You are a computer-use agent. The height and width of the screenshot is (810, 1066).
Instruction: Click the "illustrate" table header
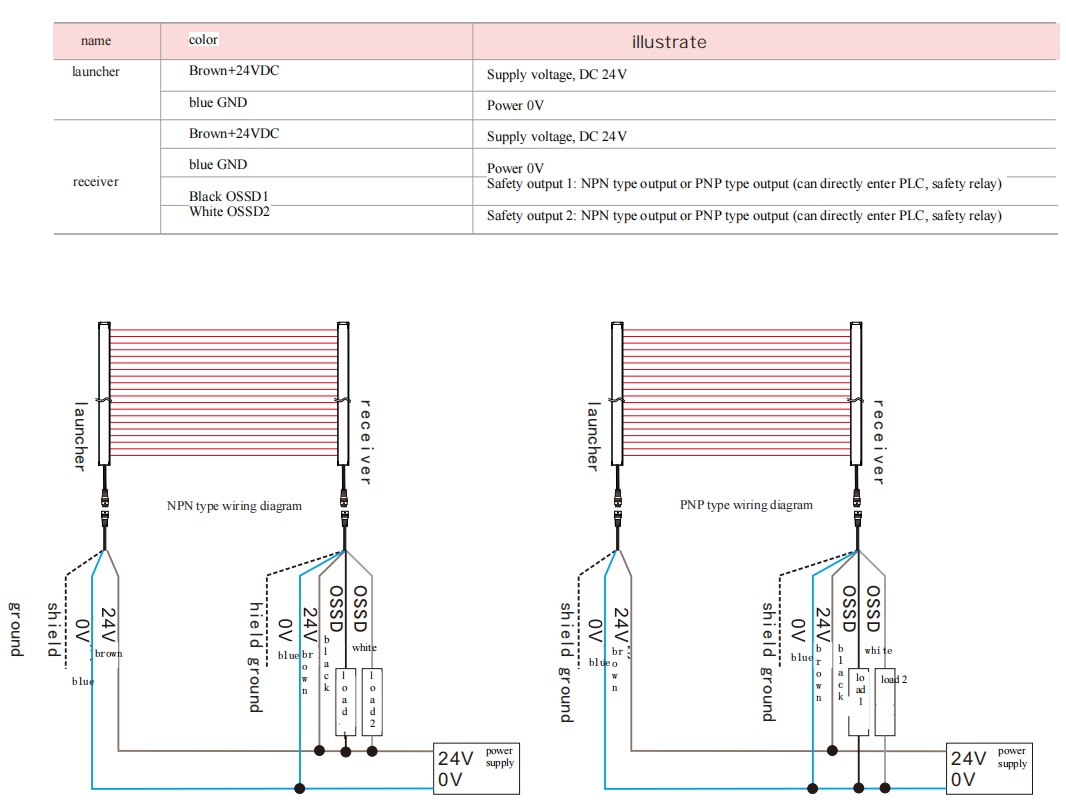669,42
